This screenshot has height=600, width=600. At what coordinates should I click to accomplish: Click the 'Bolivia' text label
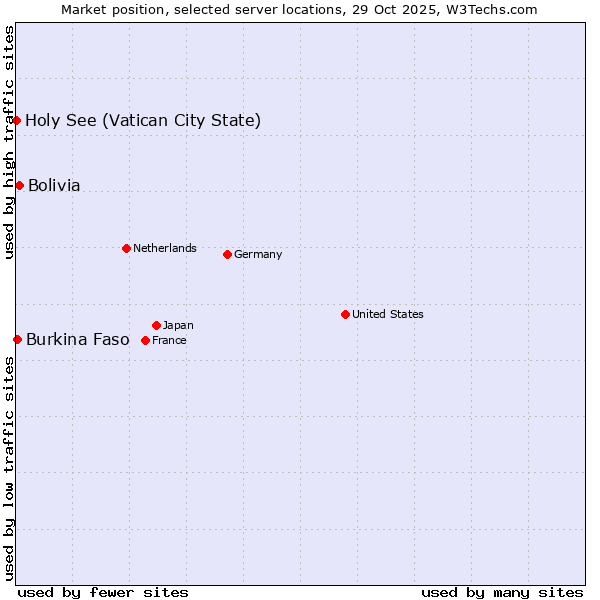(x=54, y=186)
